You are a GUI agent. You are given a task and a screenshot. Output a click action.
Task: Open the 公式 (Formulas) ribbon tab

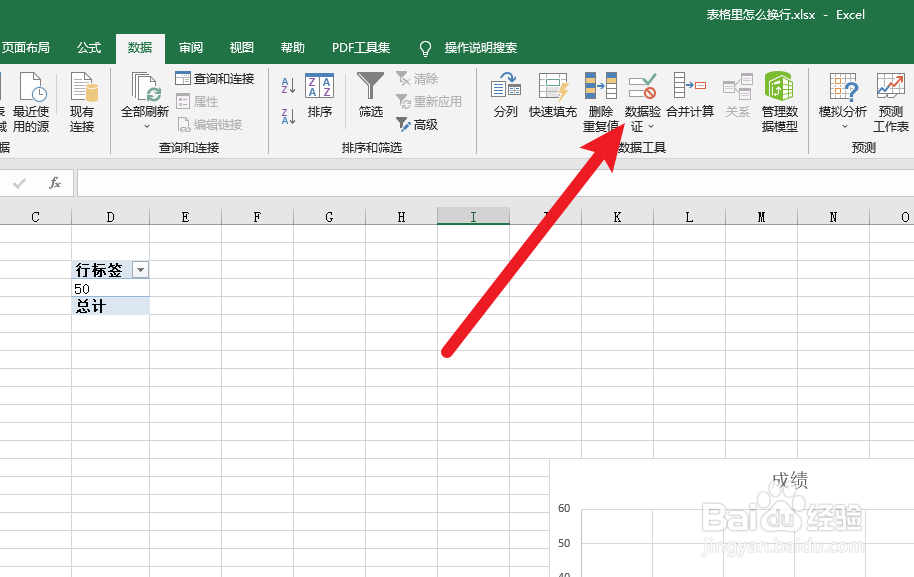[x=88, y=47]
